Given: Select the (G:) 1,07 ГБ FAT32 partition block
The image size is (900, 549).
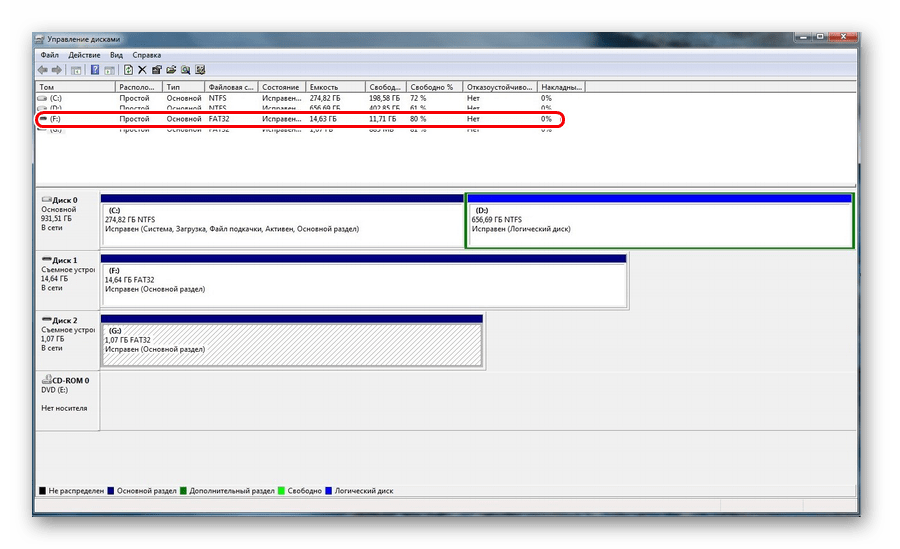Looking at the screenshot, I should coord(292,341).
